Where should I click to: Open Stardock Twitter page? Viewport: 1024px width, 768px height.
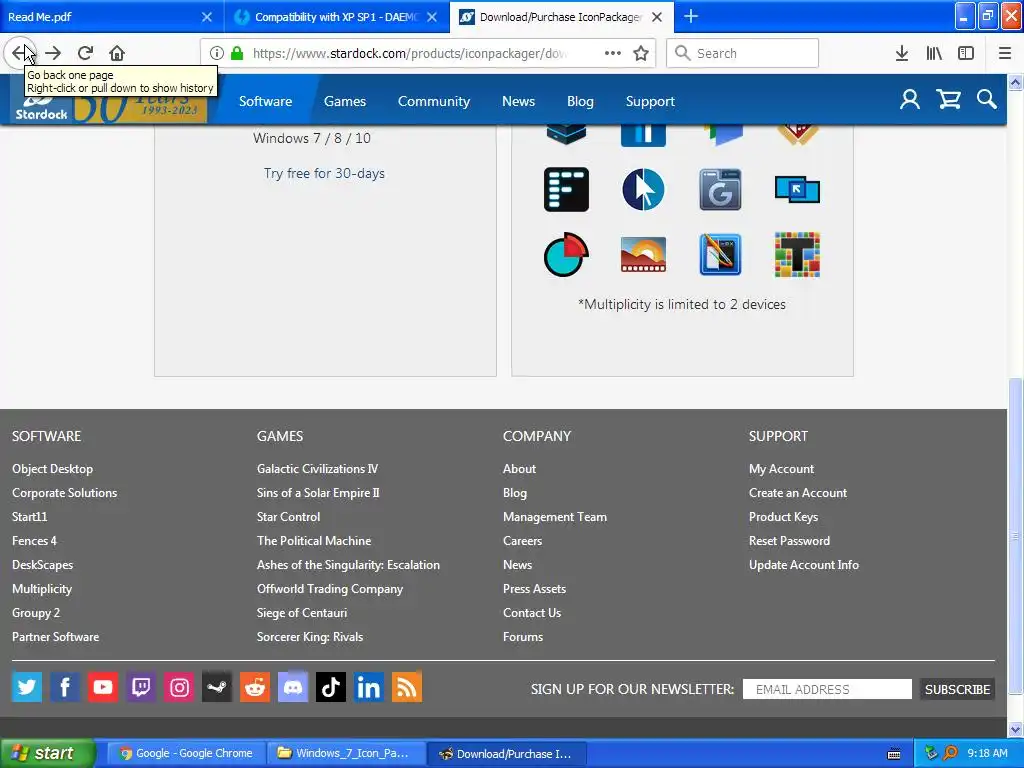(x=27, y=687)
